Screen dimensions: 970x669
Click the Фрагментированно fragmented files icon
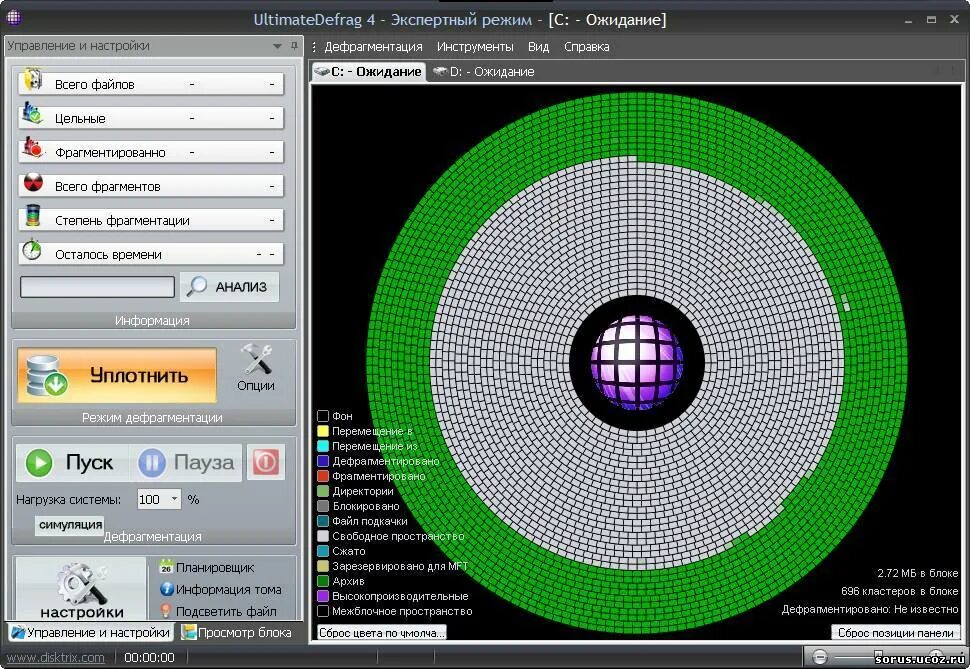click(x=33, y=148)
